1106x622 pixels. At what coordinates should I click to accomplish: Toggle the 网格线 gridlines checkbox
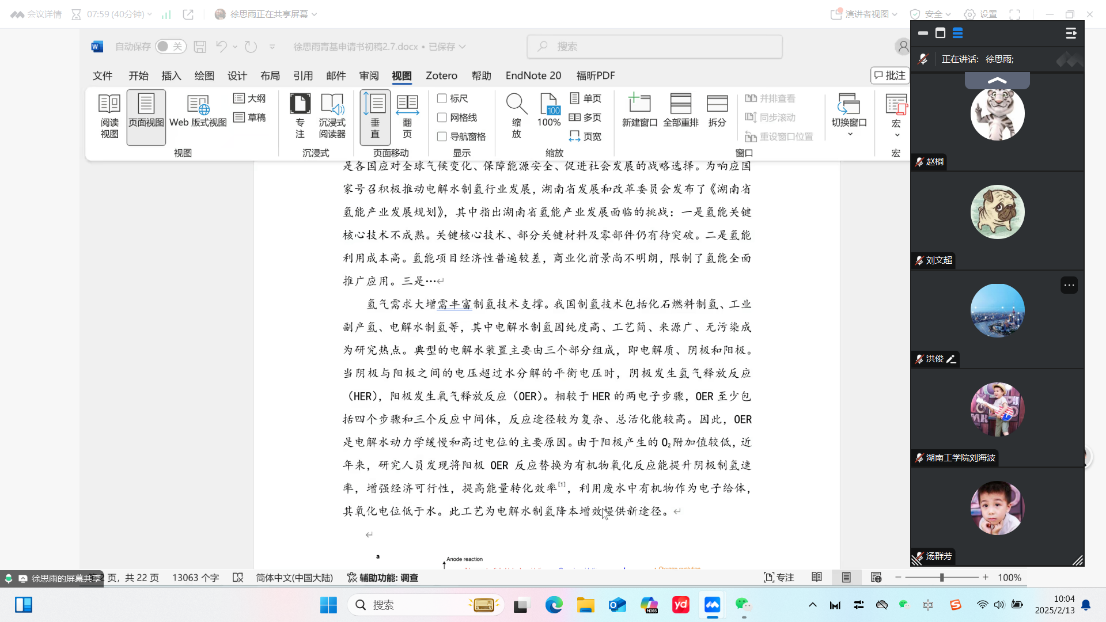(x=442, y=117)
